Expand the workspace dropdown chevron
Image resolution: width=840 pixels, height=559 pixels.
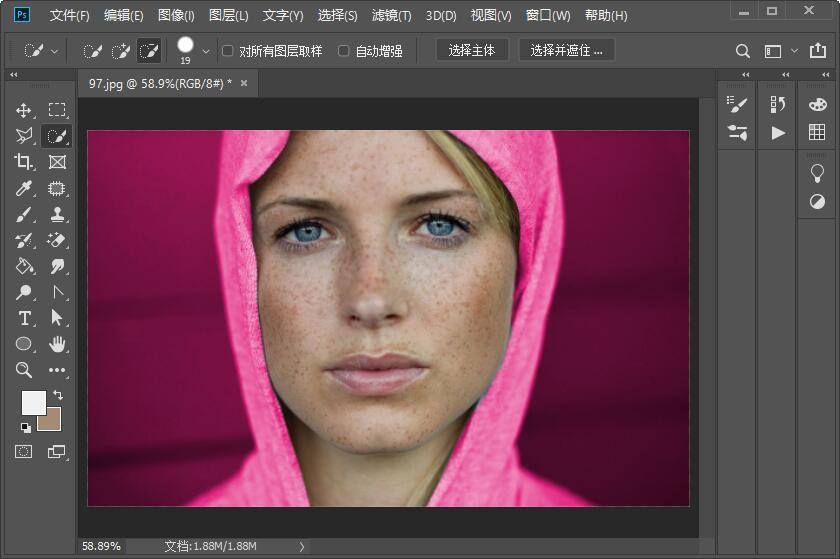(794, 51)
